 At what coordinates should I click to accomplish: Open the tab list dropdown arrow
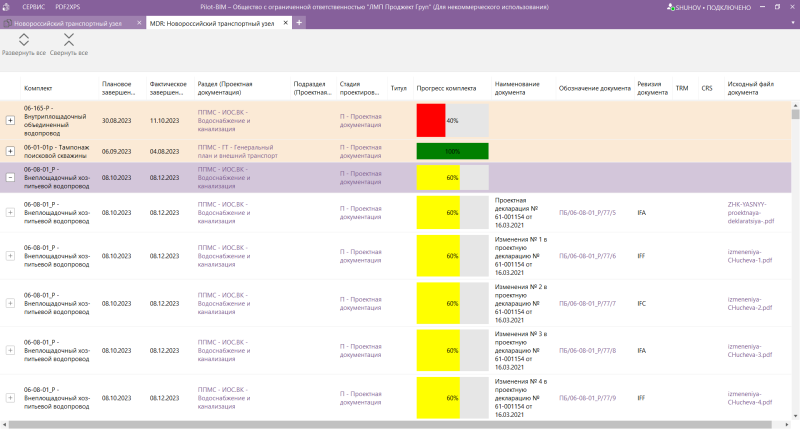791,21
